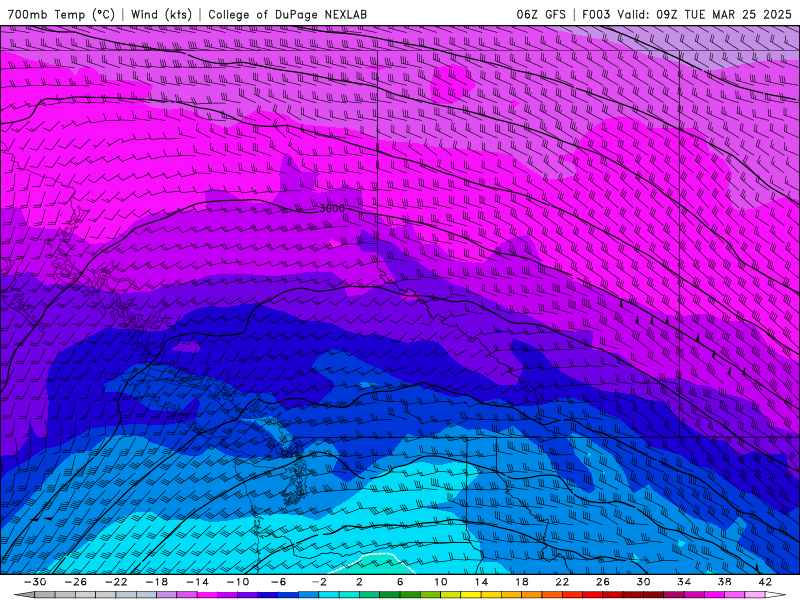
Task: Click the 'College of DuPage NEXLAB' header text
Action: tap(287, 14)
